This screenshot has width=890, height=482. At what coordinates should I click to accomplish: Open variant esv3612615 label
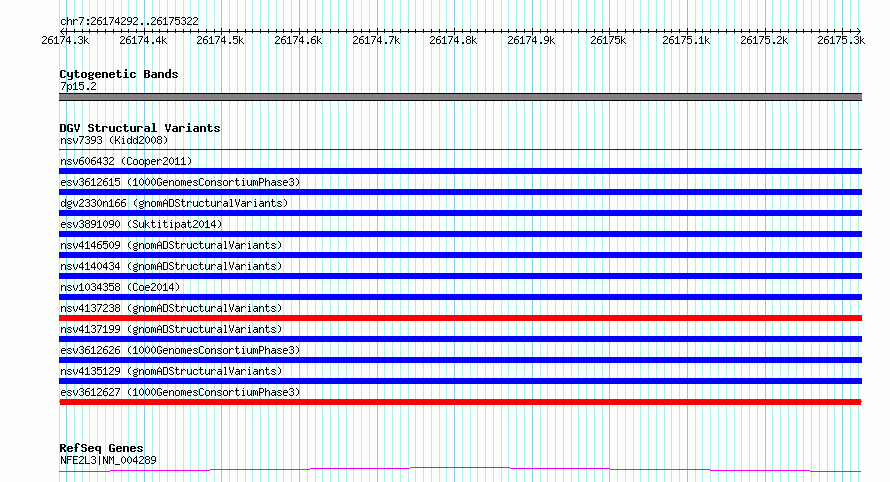pyautogui.click(x=180, y=182)
